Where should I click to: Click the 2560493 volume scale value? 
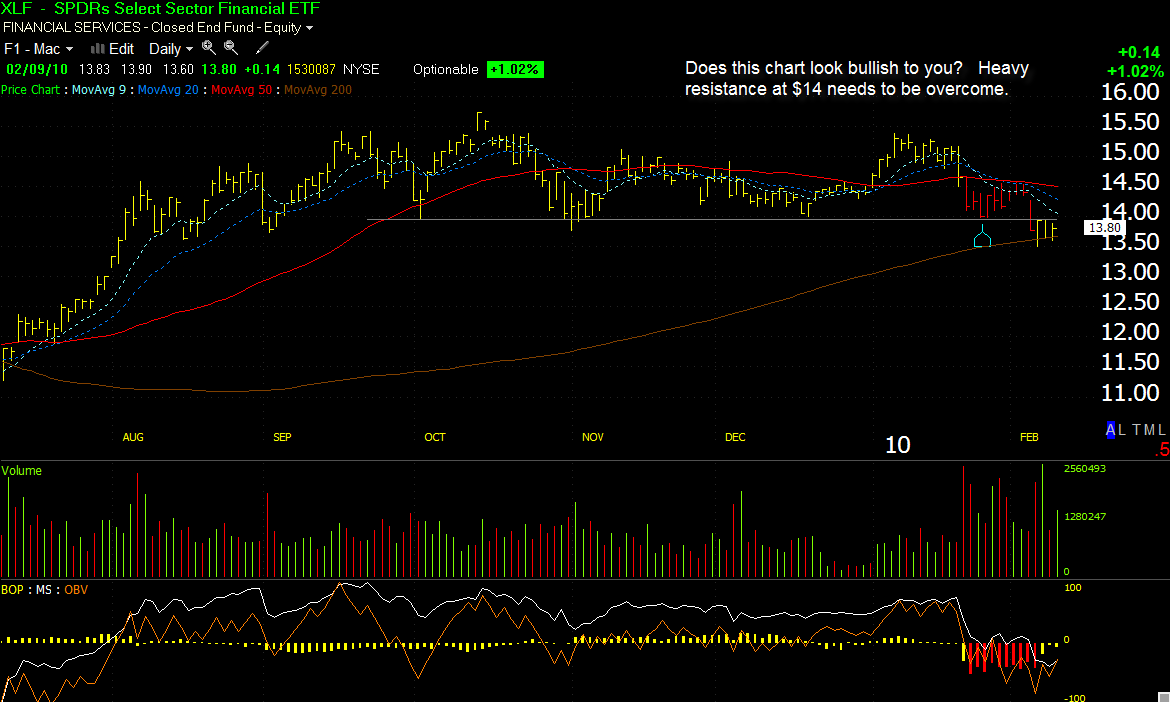1085,468
